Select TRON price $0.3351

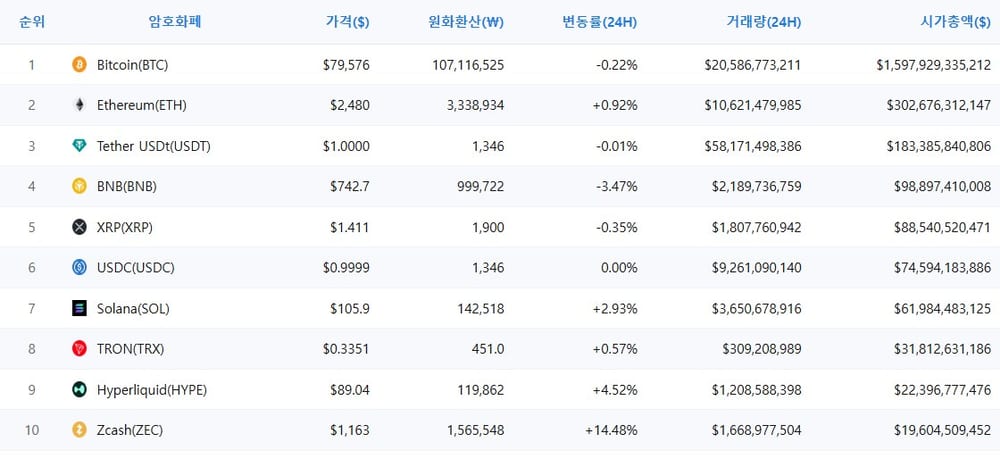[346, 349]
